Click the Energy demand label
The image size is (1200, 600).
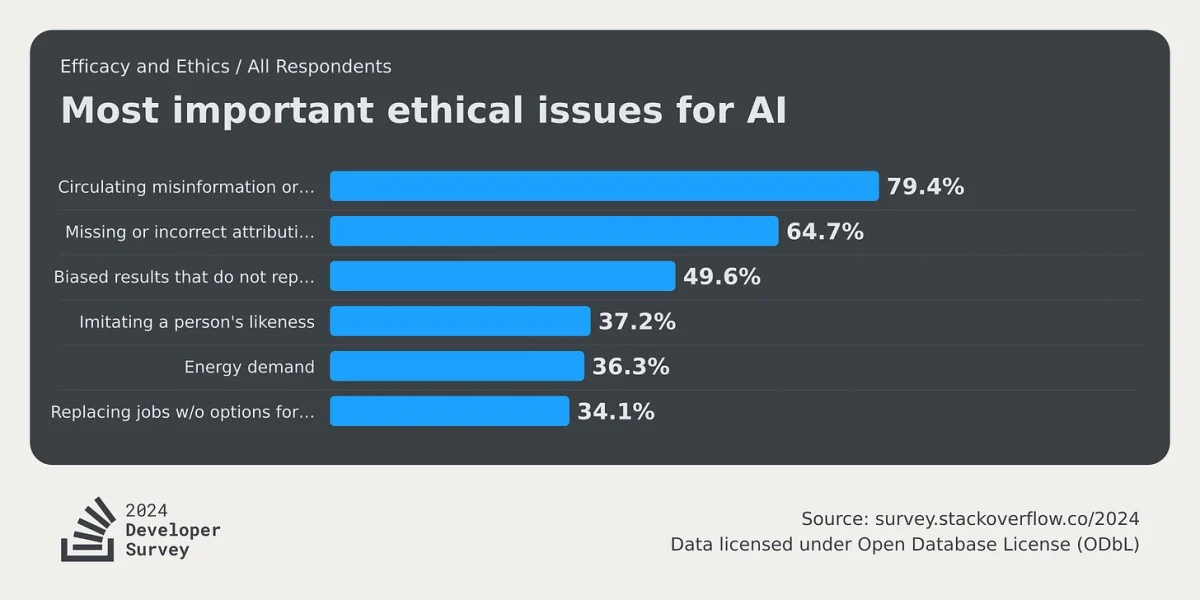[249, 367]
